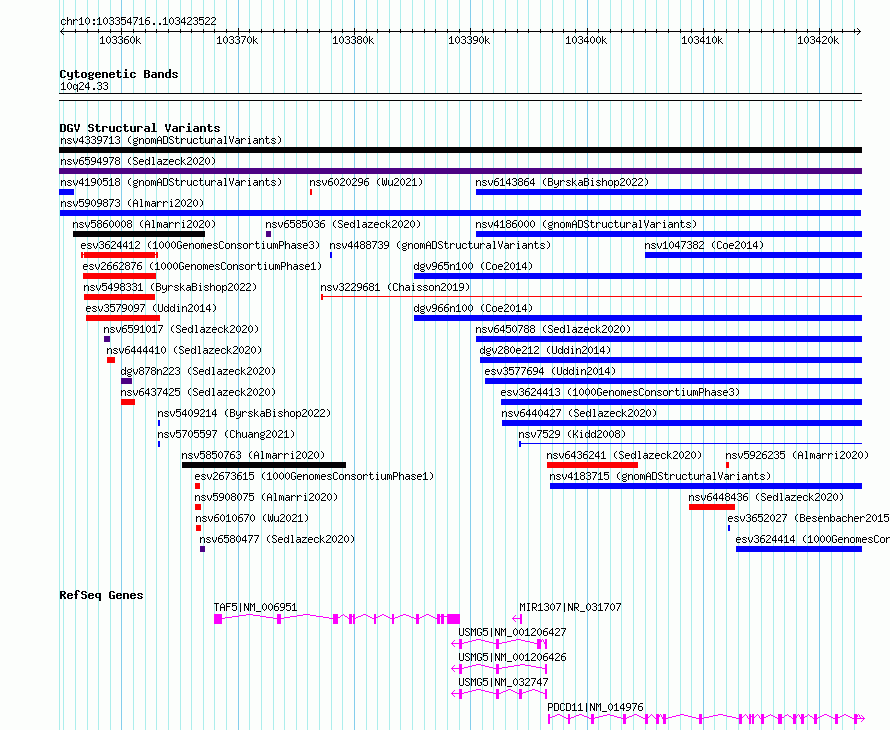This screenshot has height=730, width=890.
Task: Click the esv3579097 (Uddin2014) label
Action: (151, 308)
